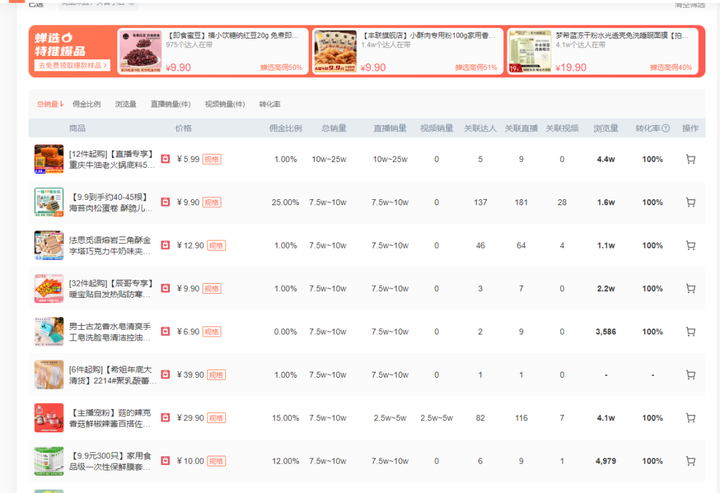Add the 暖宝贴 row to cart
This screenshot has width=720, height=493.
(x=690, y=289)
